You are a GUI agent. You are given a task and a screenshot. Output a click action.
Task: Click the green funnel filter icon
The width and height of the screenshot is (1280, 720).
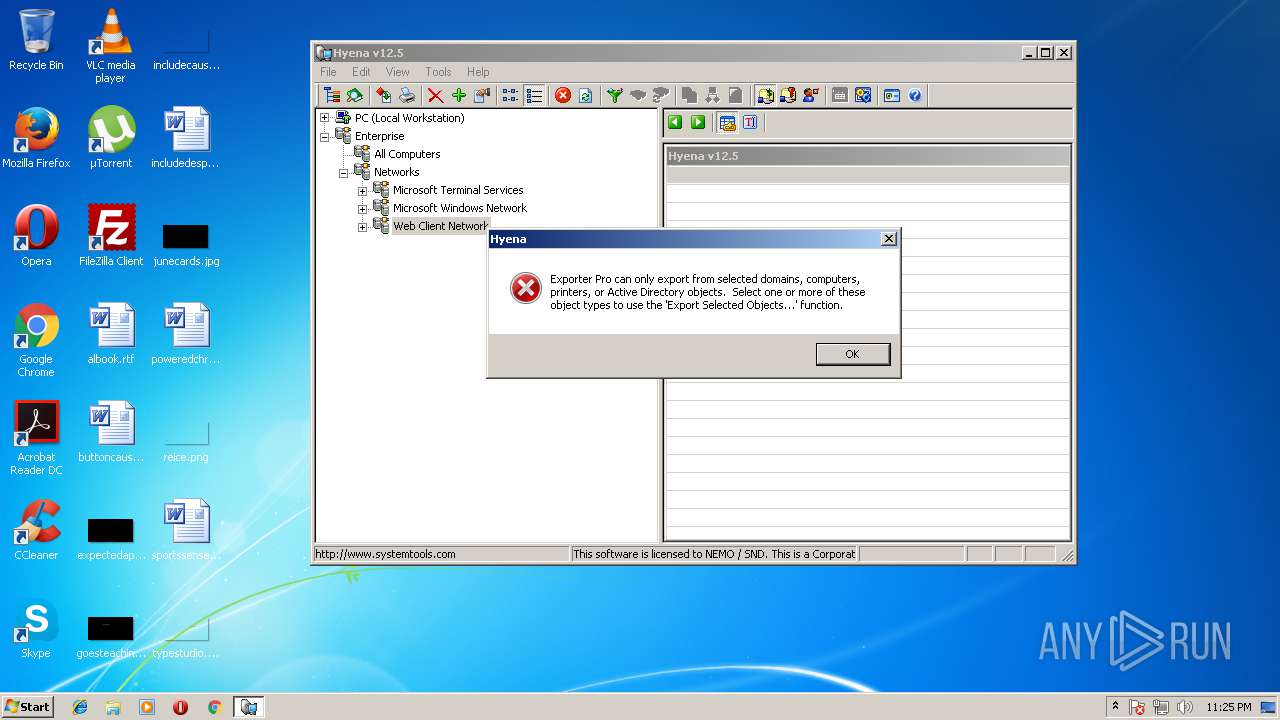tap(615, 96)
